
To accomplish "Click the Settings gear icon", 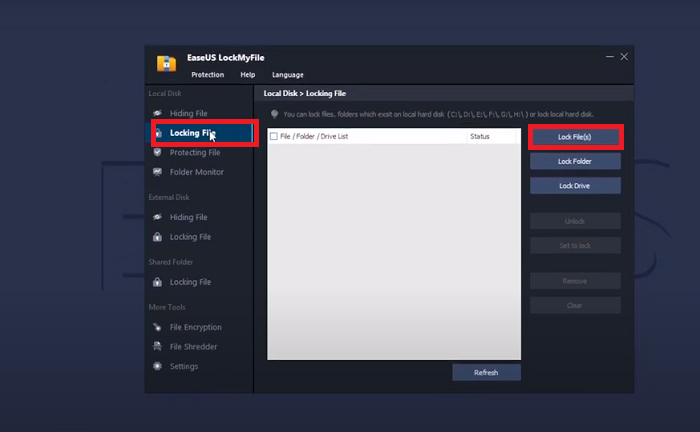I will [x=157, y=366].
